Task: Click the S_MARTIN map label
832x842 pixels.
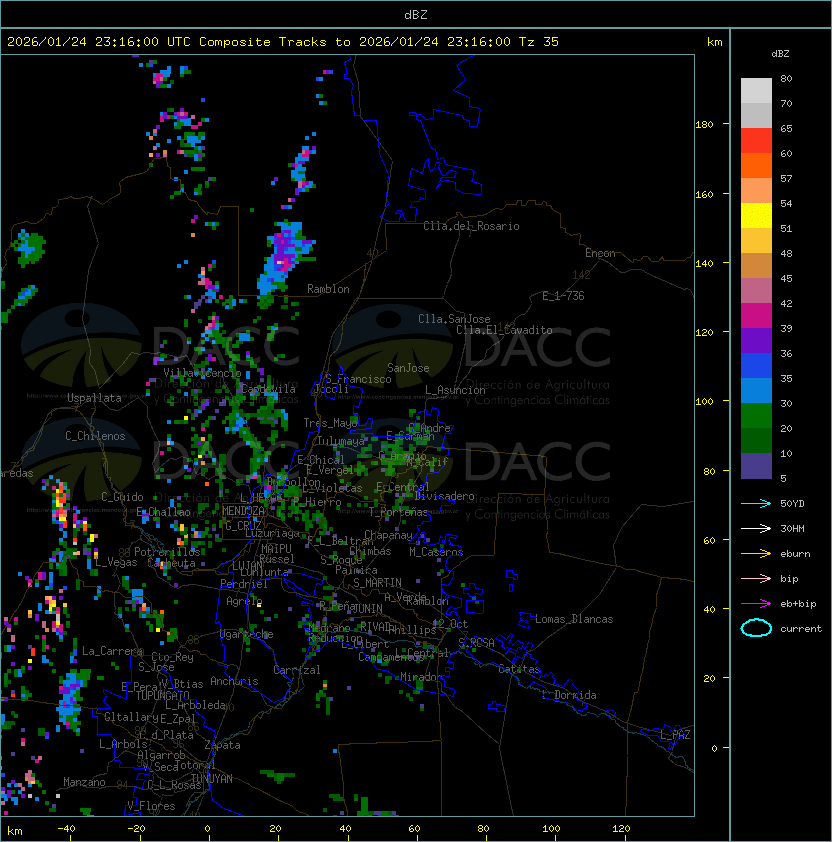Action: tap(377, 583)
